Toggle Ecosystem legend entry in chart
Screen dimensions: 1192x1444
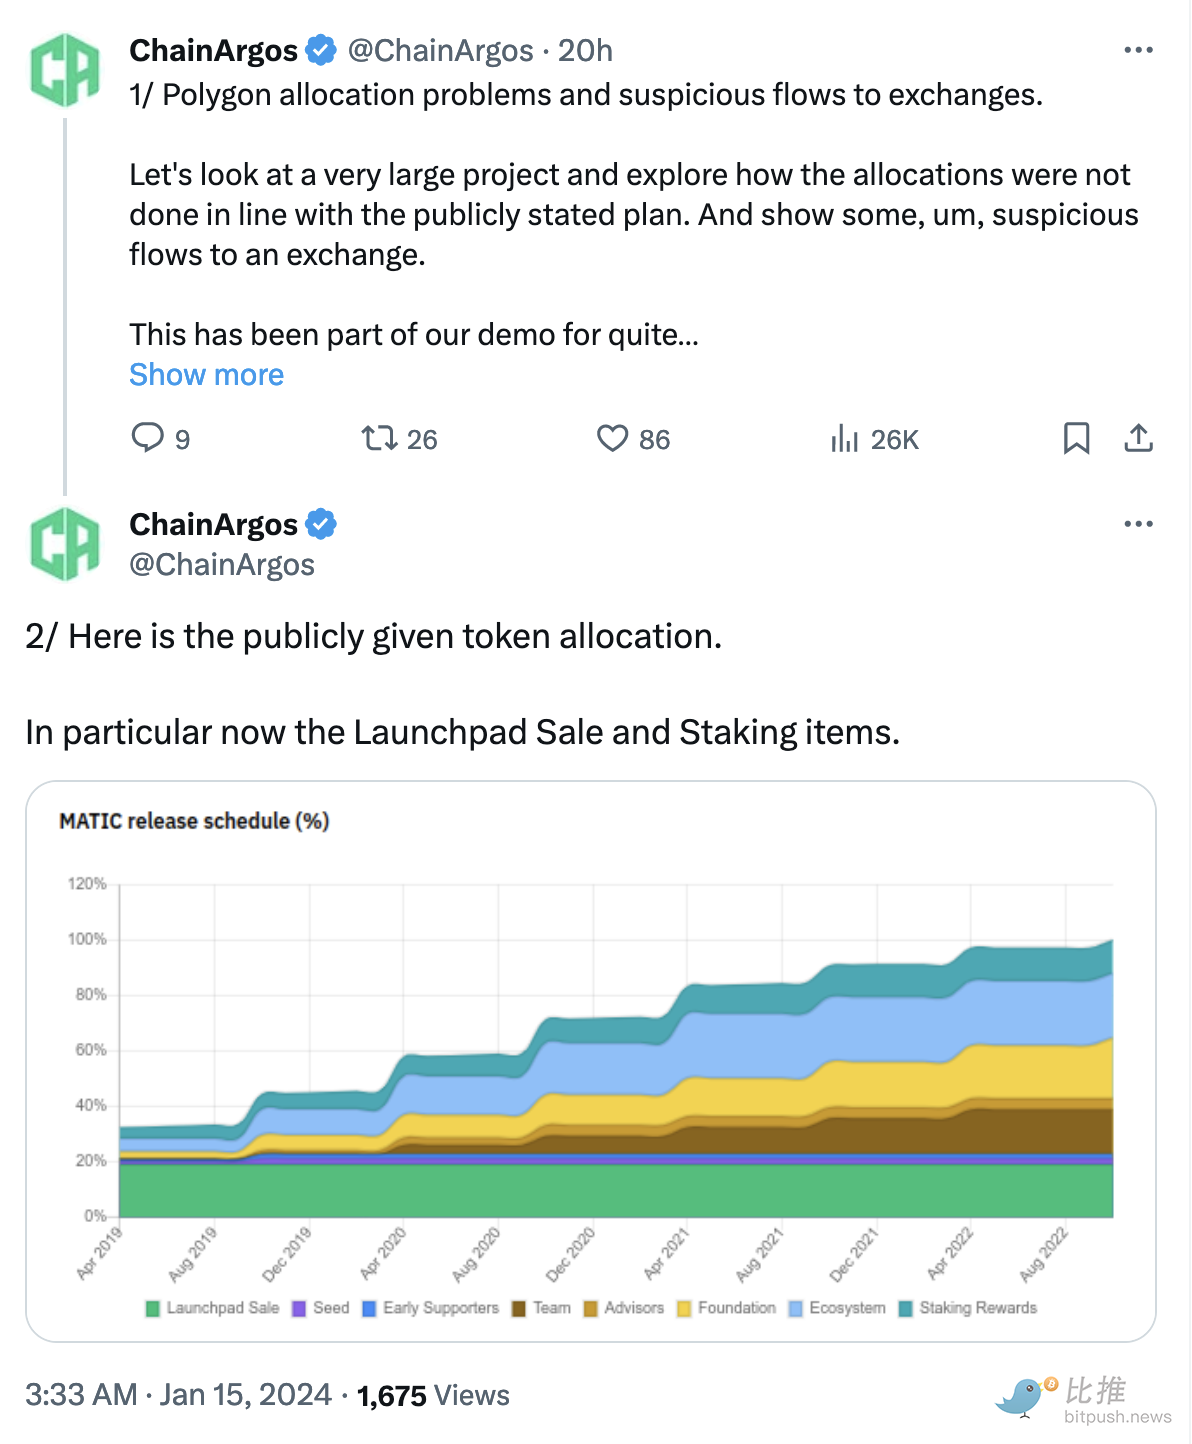tap(837, 1308)
